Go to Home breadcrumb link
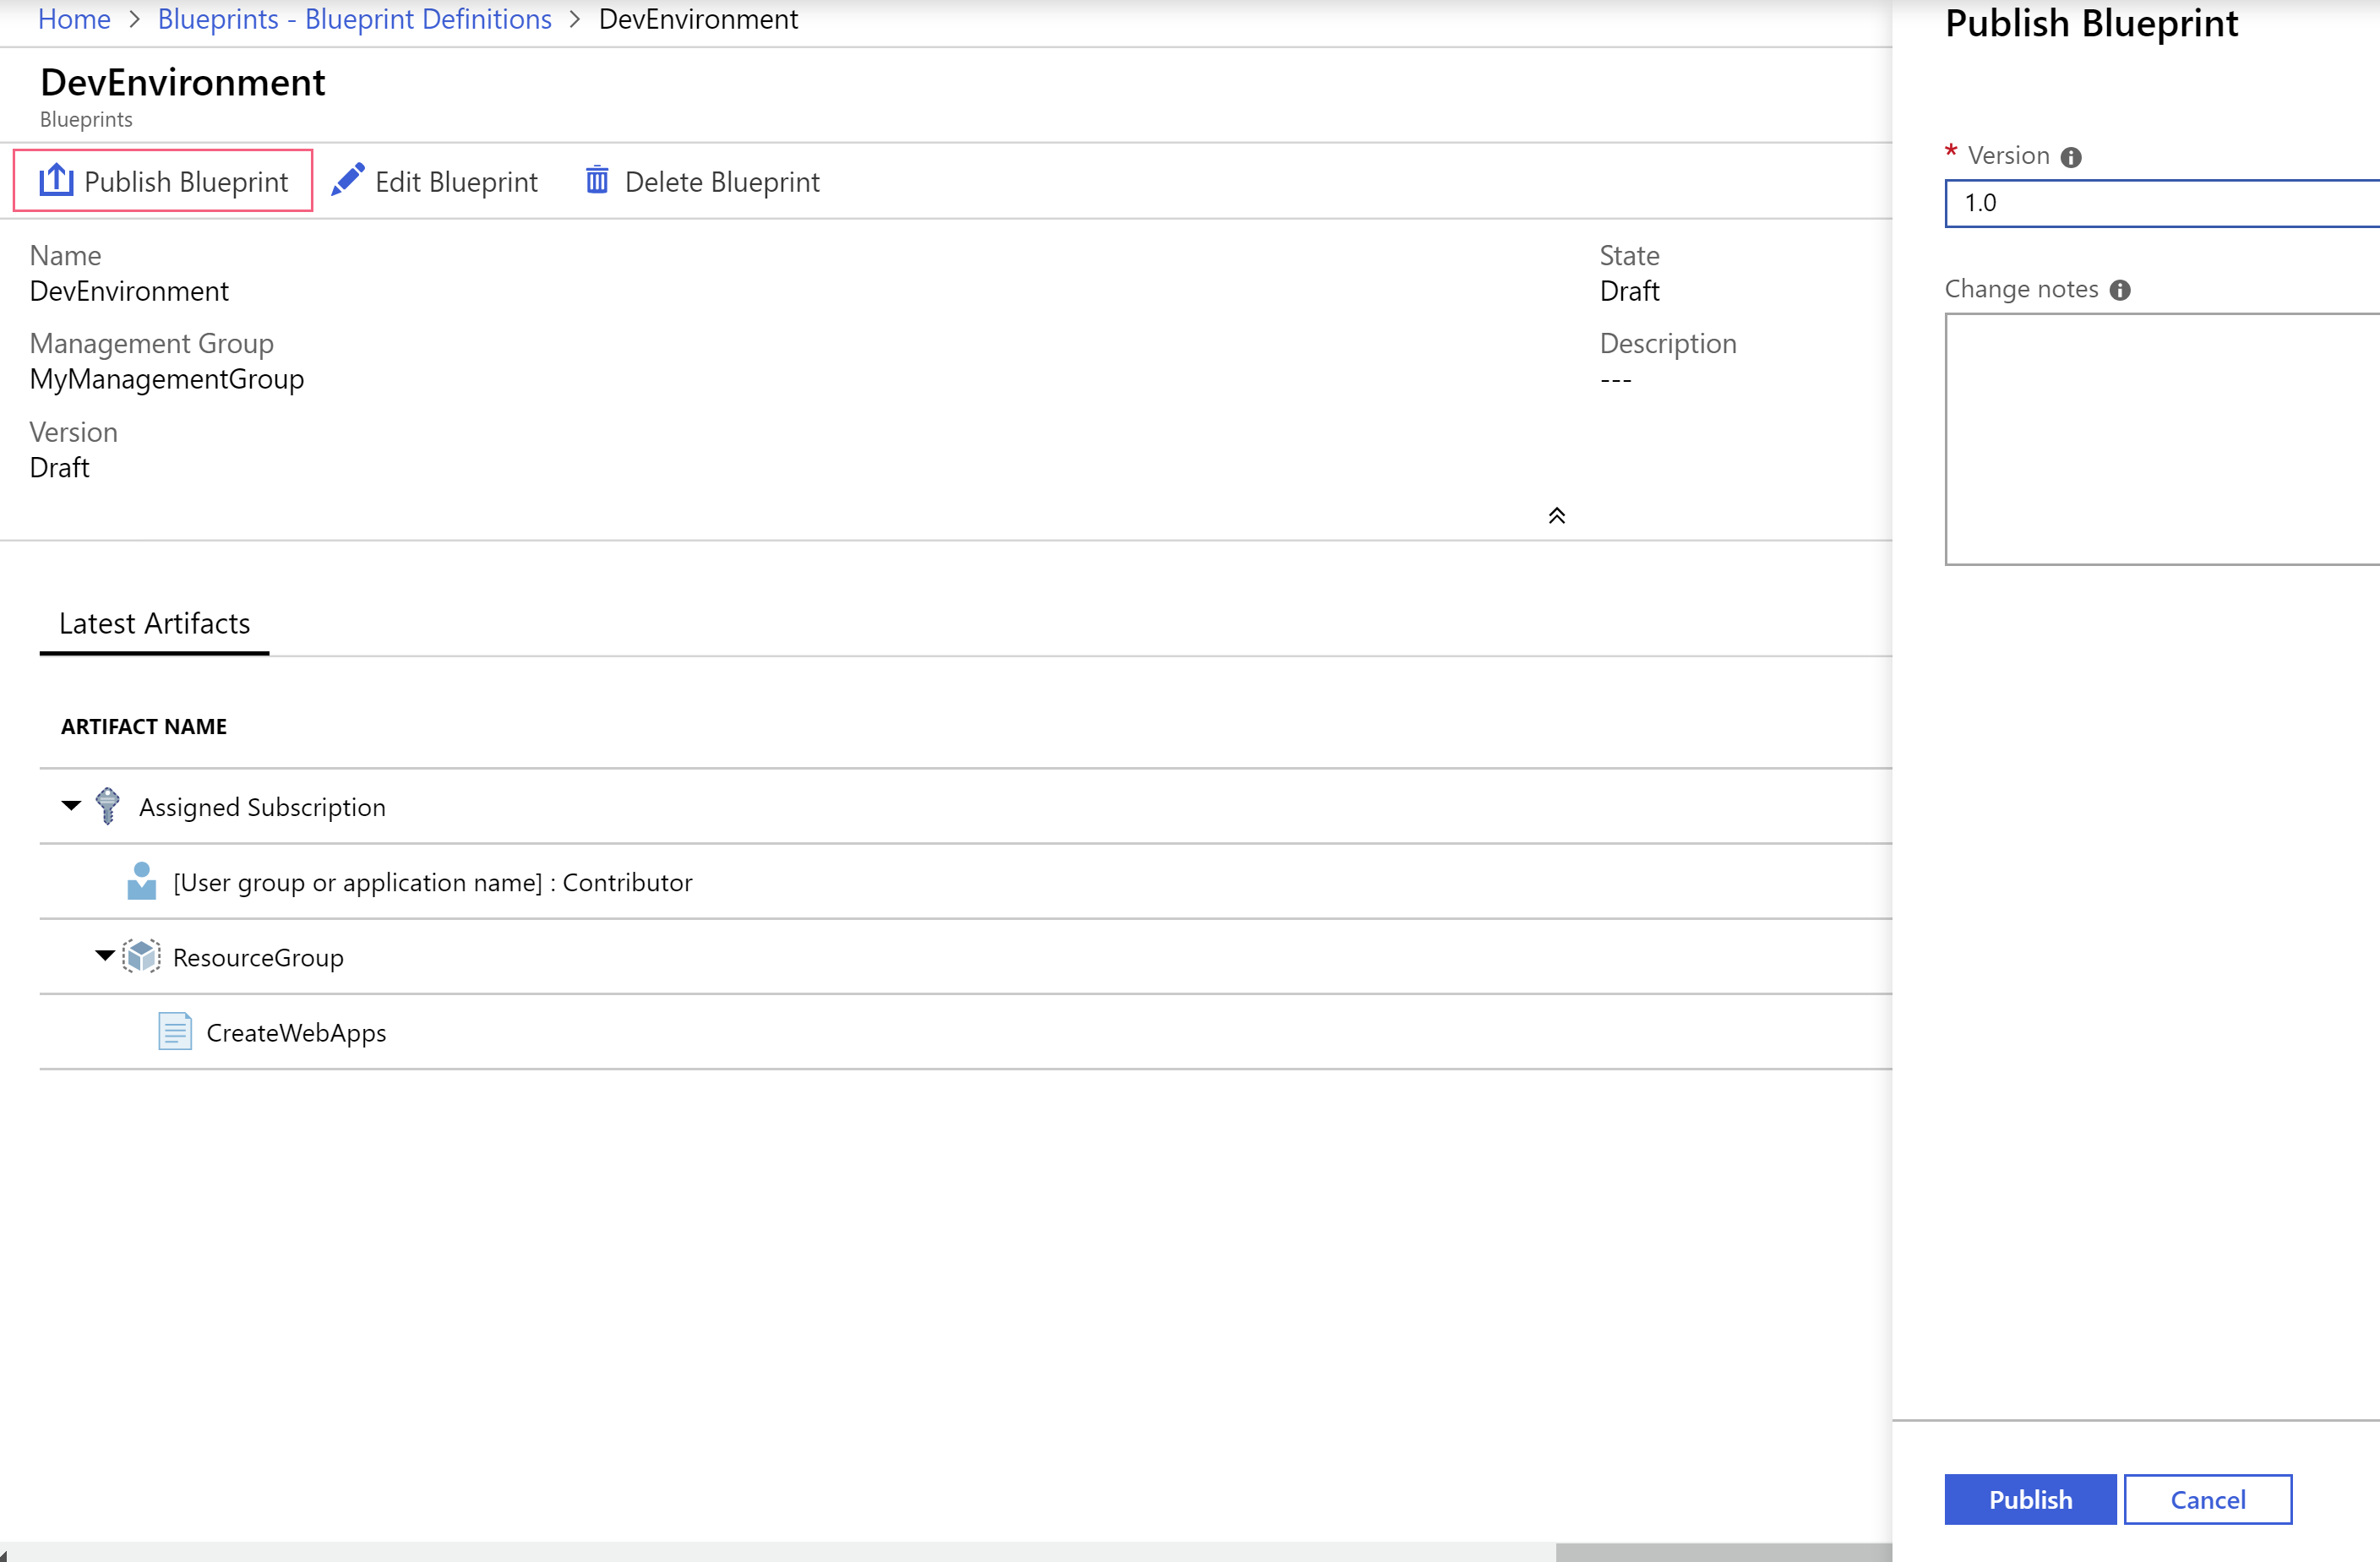 74,19
